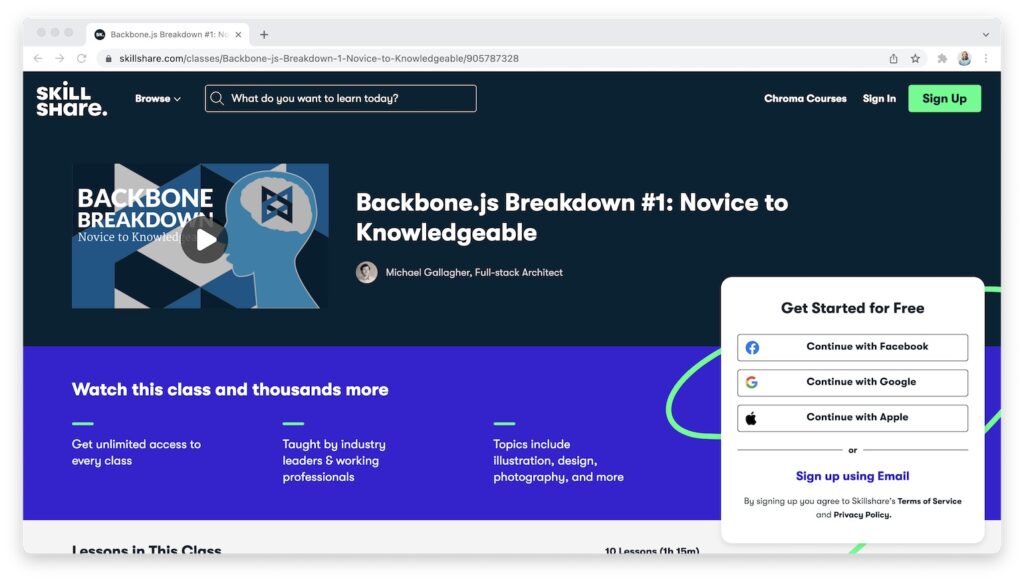
Task: Open the Privacy Policy link
Action: click(862, 515)
